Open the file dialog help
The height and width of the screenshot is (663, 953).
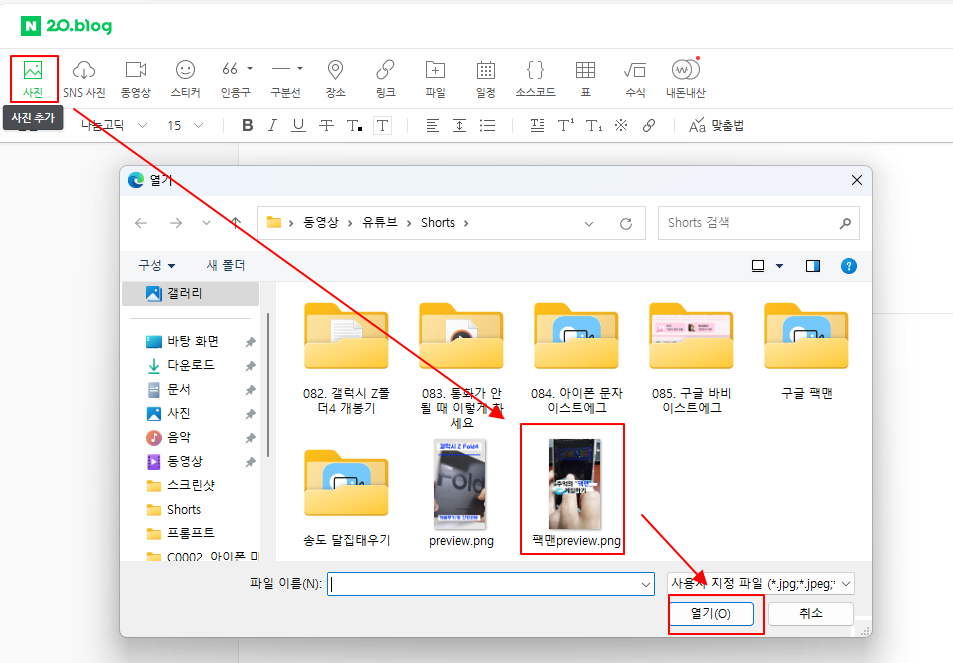[848, 266]
